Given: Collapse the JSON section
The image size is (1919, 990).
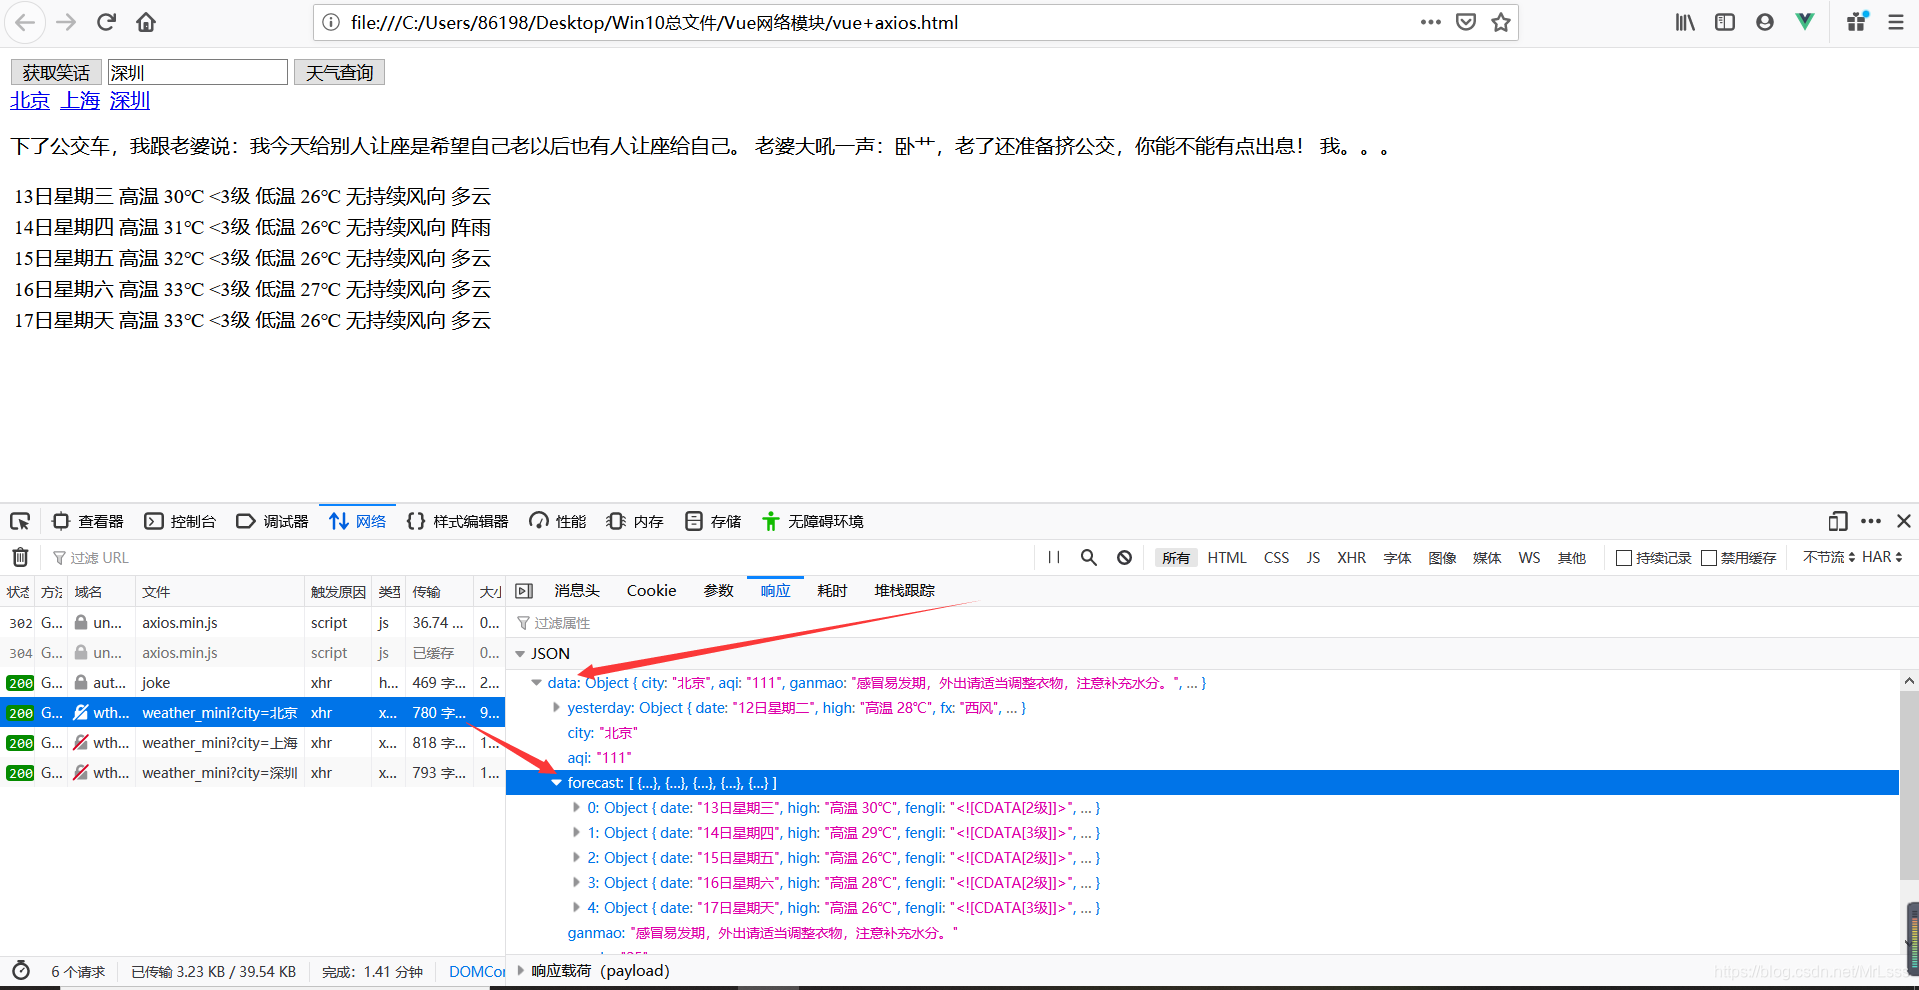Looking at the screenshot, I should 520,654.
